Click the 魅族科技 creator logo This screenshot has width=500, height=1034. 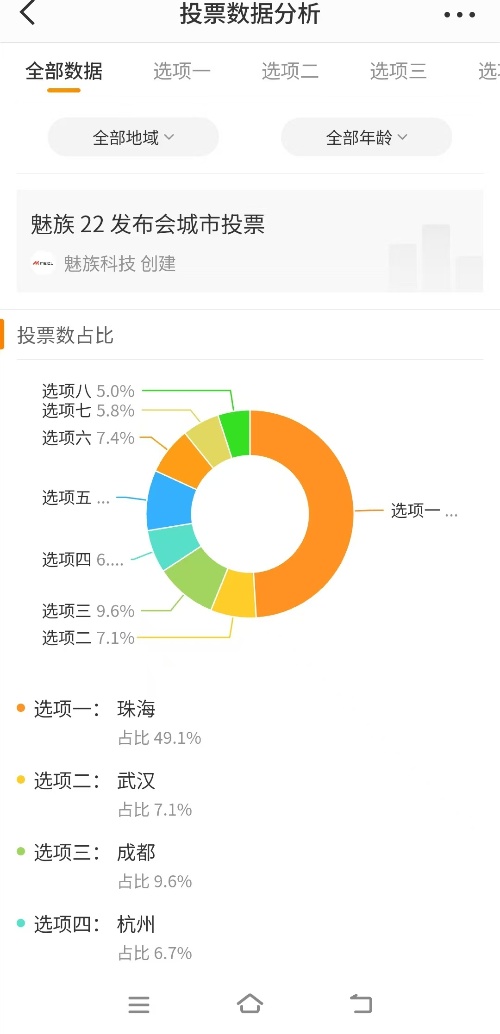pos(44,263)
